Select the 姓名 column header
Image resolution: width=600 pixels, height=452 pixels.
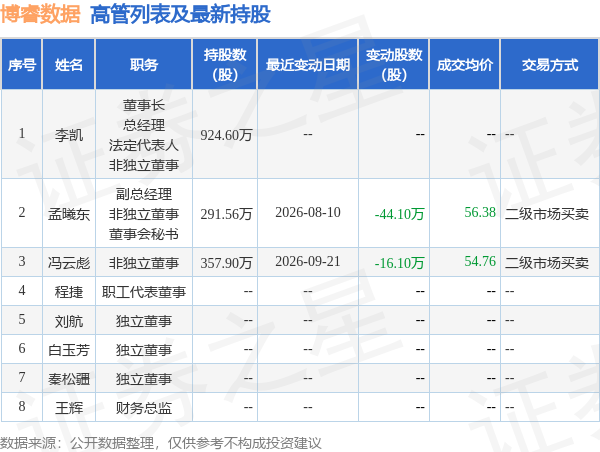(69, 64)
